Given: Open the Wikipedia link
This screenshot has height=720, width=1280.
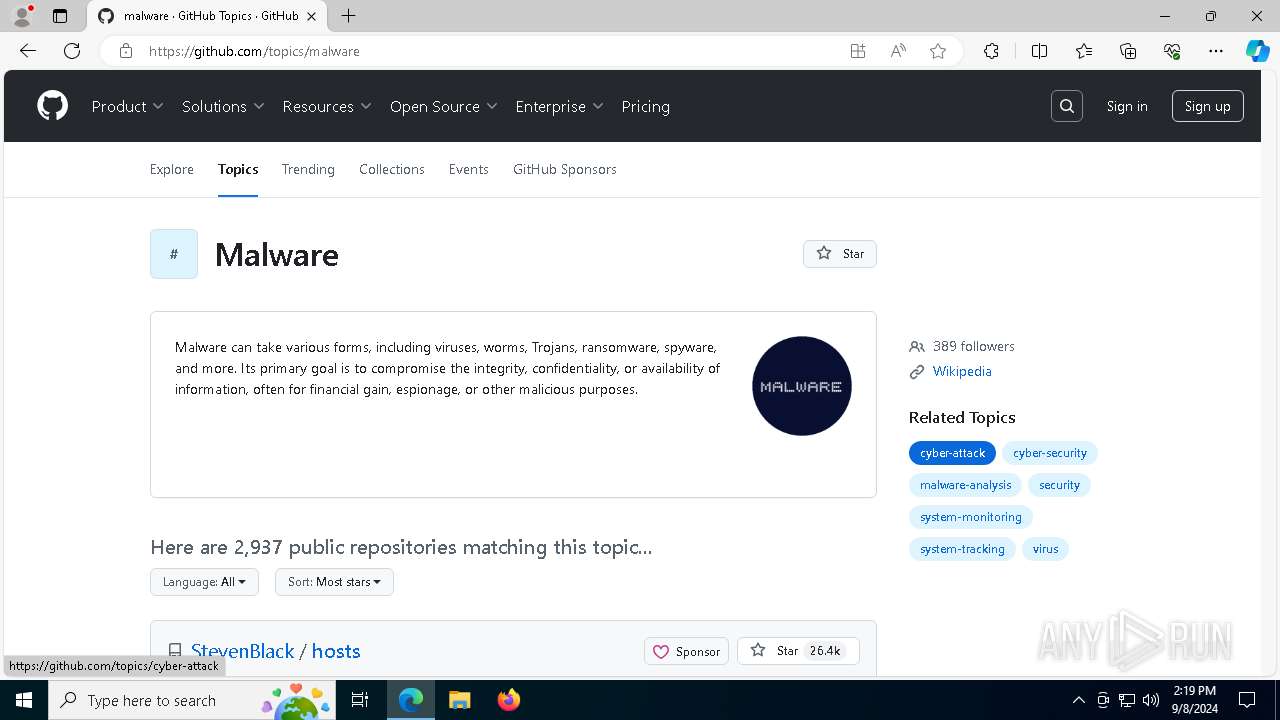Looking at the screenshot, I should [x=962, y=371].
